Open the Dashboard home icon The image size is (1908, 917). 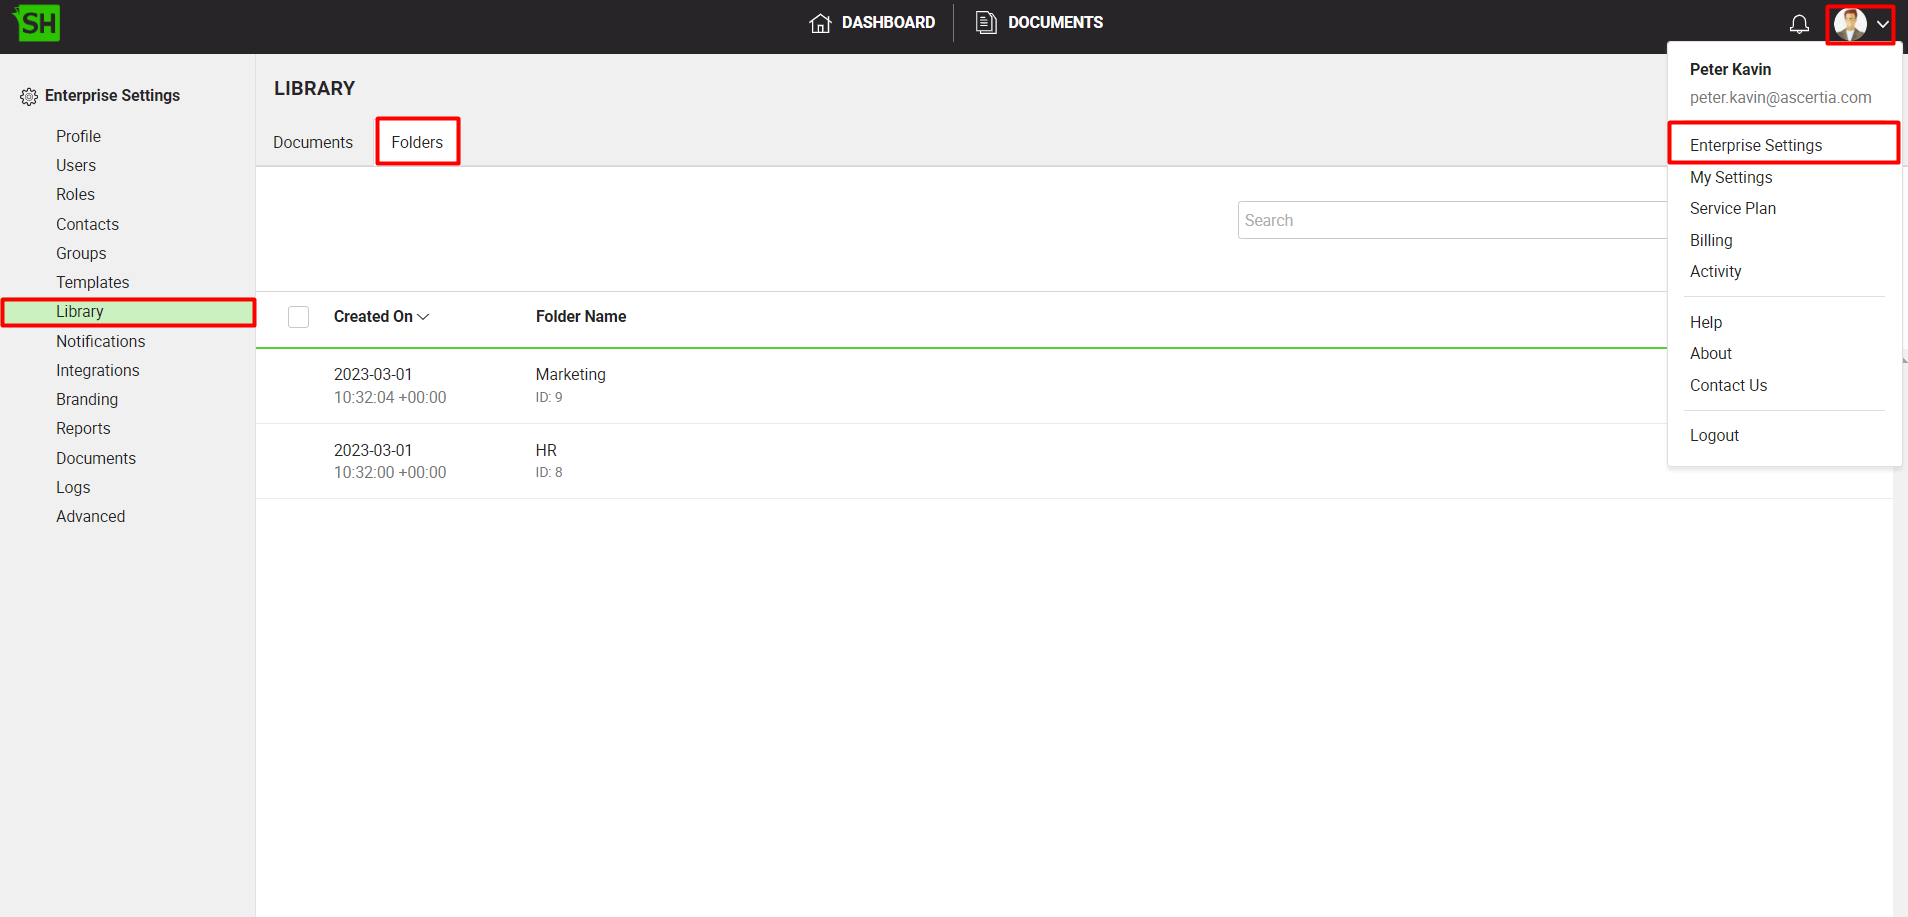click(820, 23)
